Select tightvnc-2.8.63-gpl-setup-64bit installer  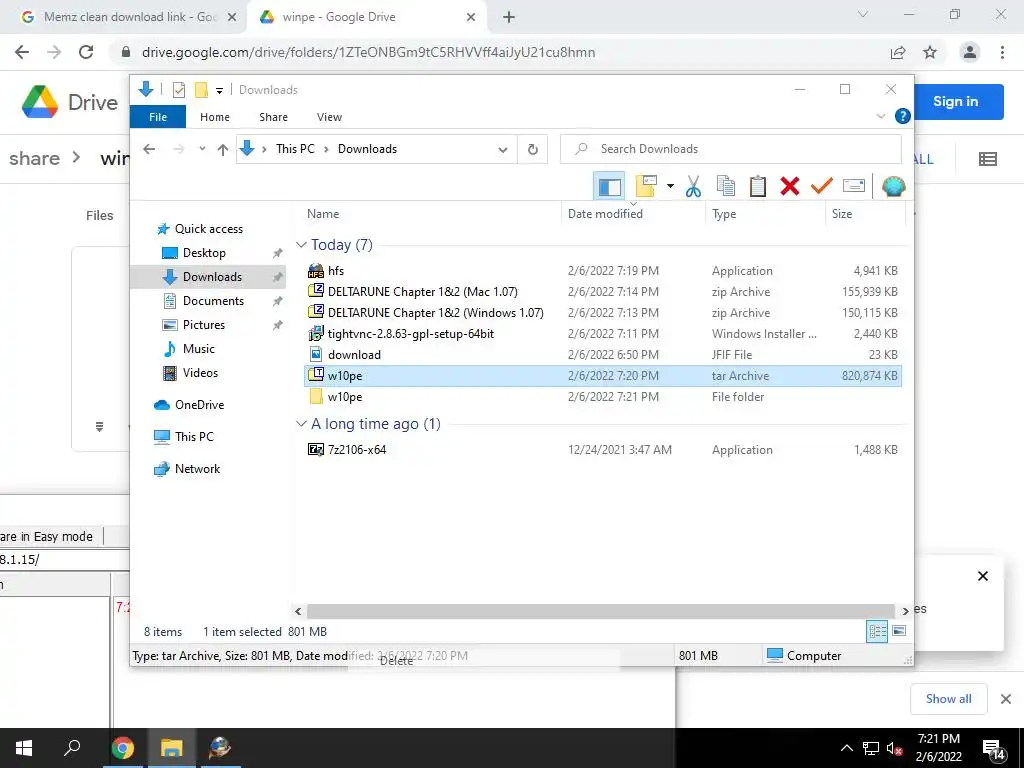point(603,333)
